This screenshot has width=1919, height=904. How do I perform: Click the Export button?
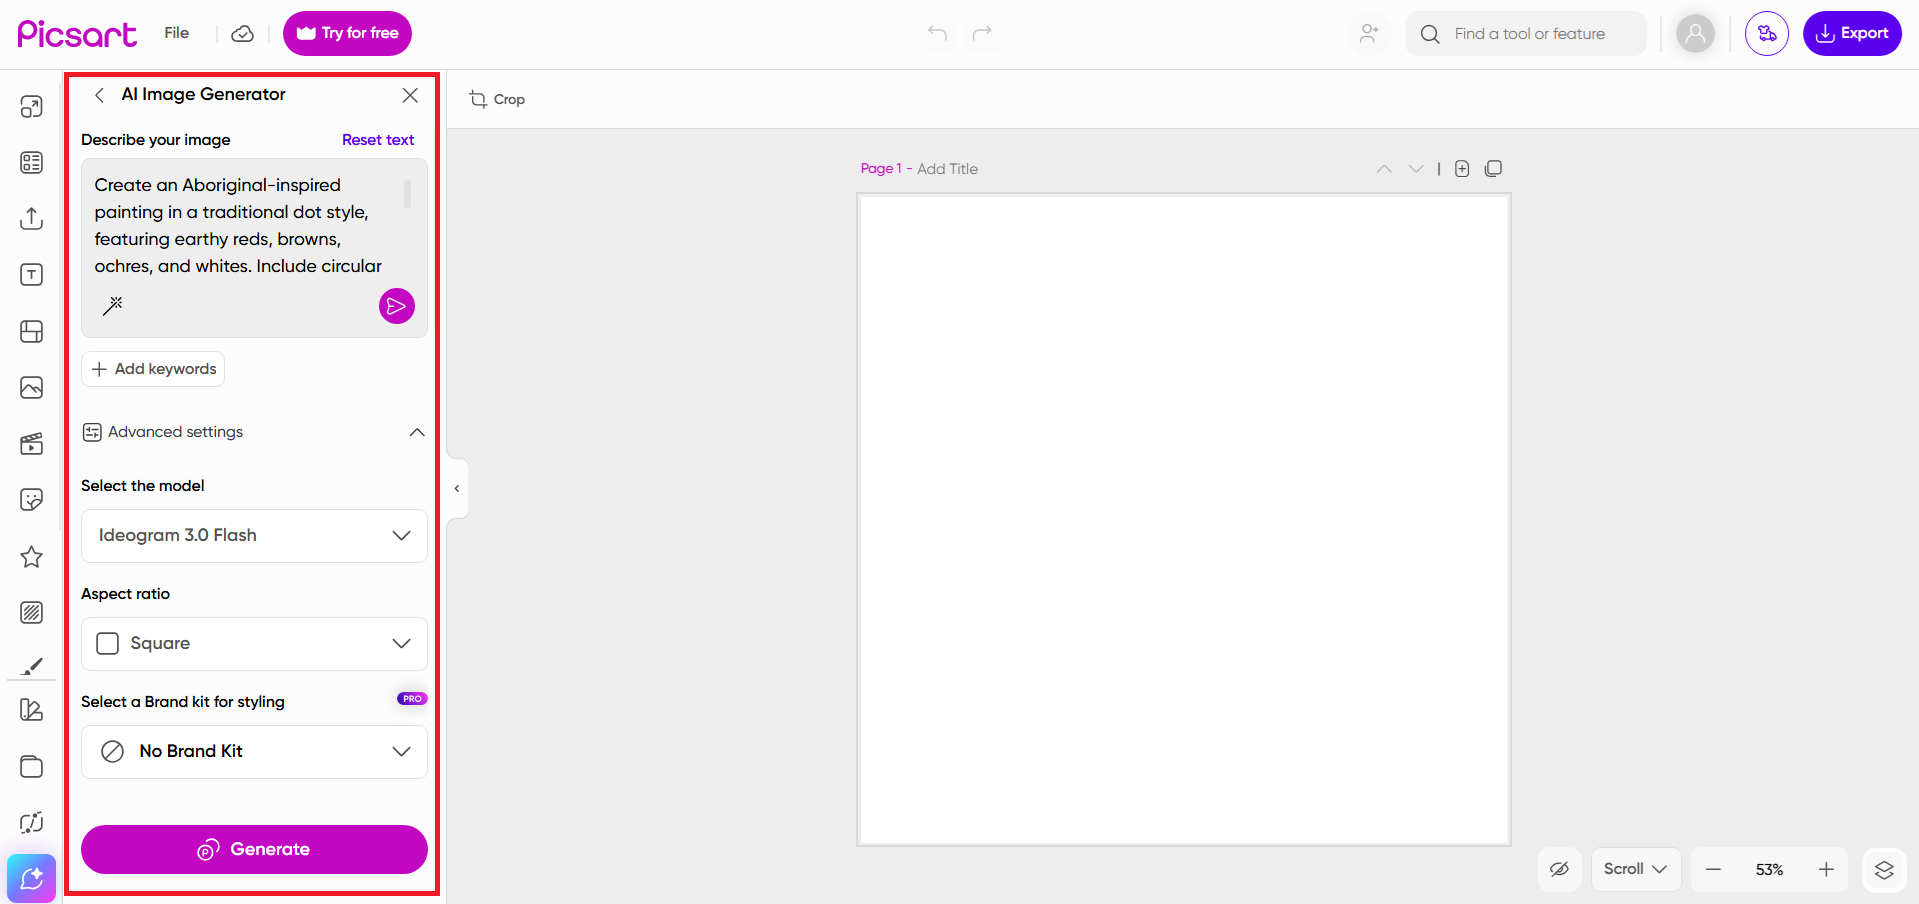click(x=1852, y=33)
